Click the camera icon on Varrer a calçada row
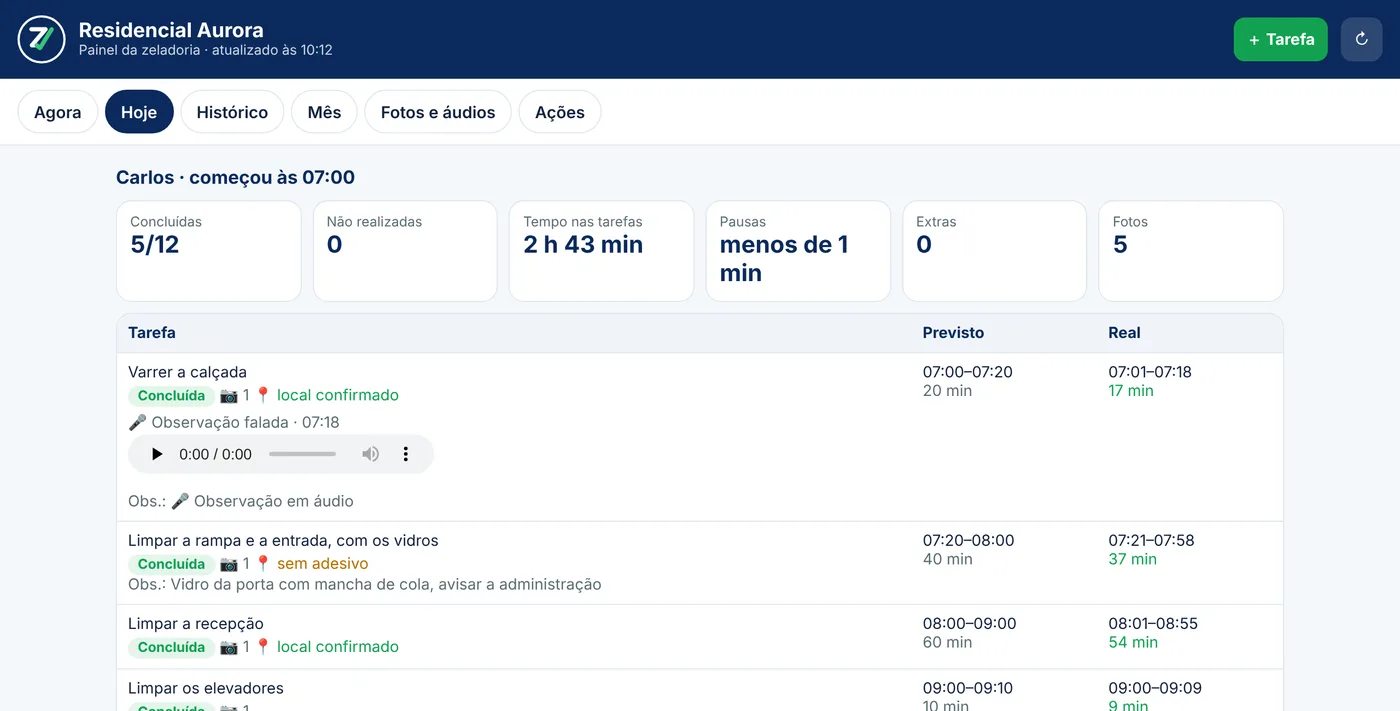This screenshot has height=711, width=1400. [x=229, y=395]
